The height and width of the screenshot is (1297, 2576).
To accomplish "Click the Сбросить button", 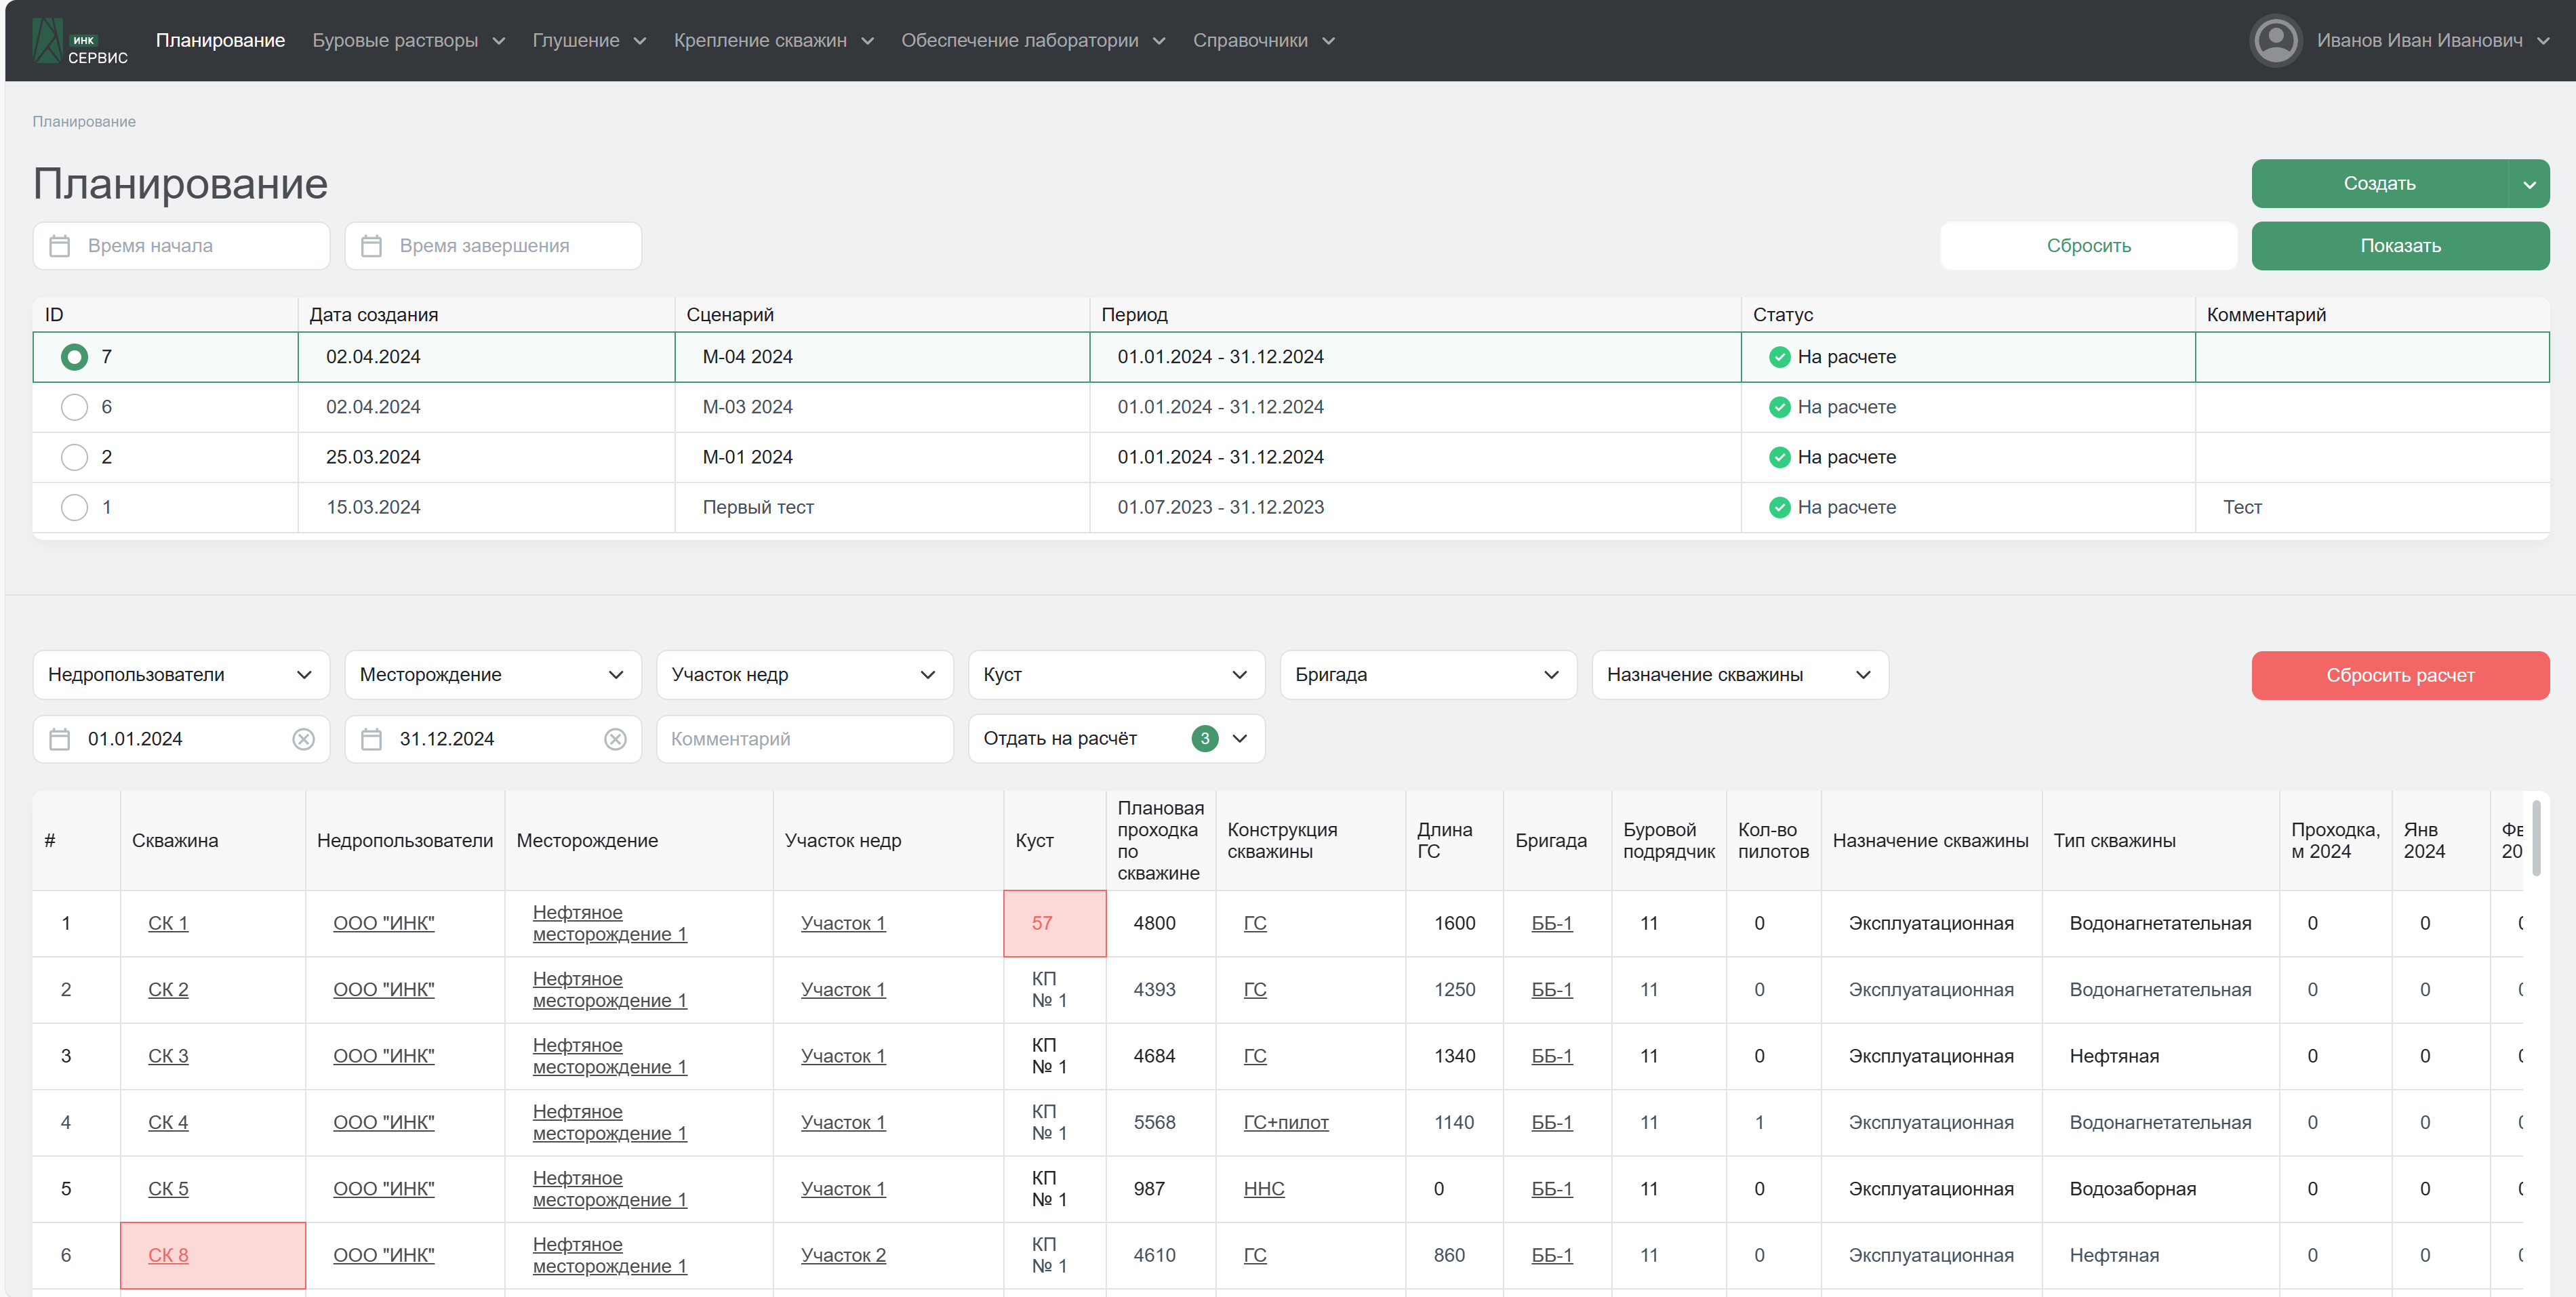I will click(2089, 246).
